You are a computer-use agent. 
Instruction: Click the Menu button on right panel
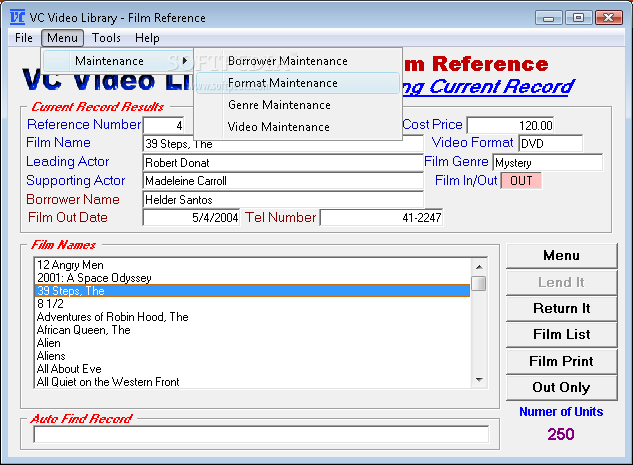point(562,256)
